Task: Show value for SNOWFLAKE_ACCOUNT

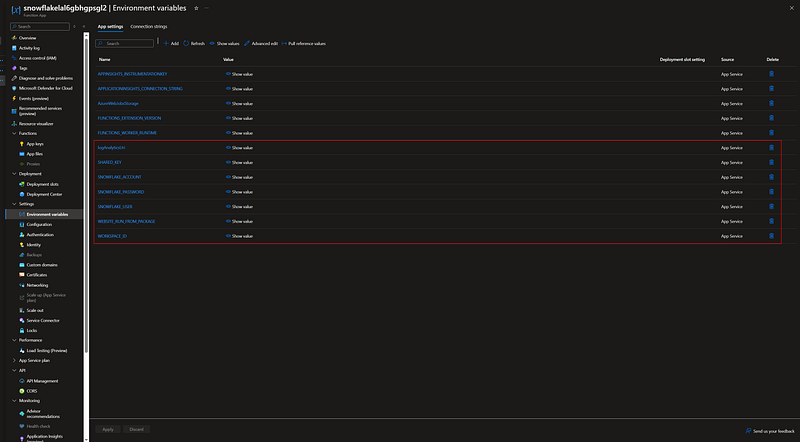Action: (x=239, y=177)
